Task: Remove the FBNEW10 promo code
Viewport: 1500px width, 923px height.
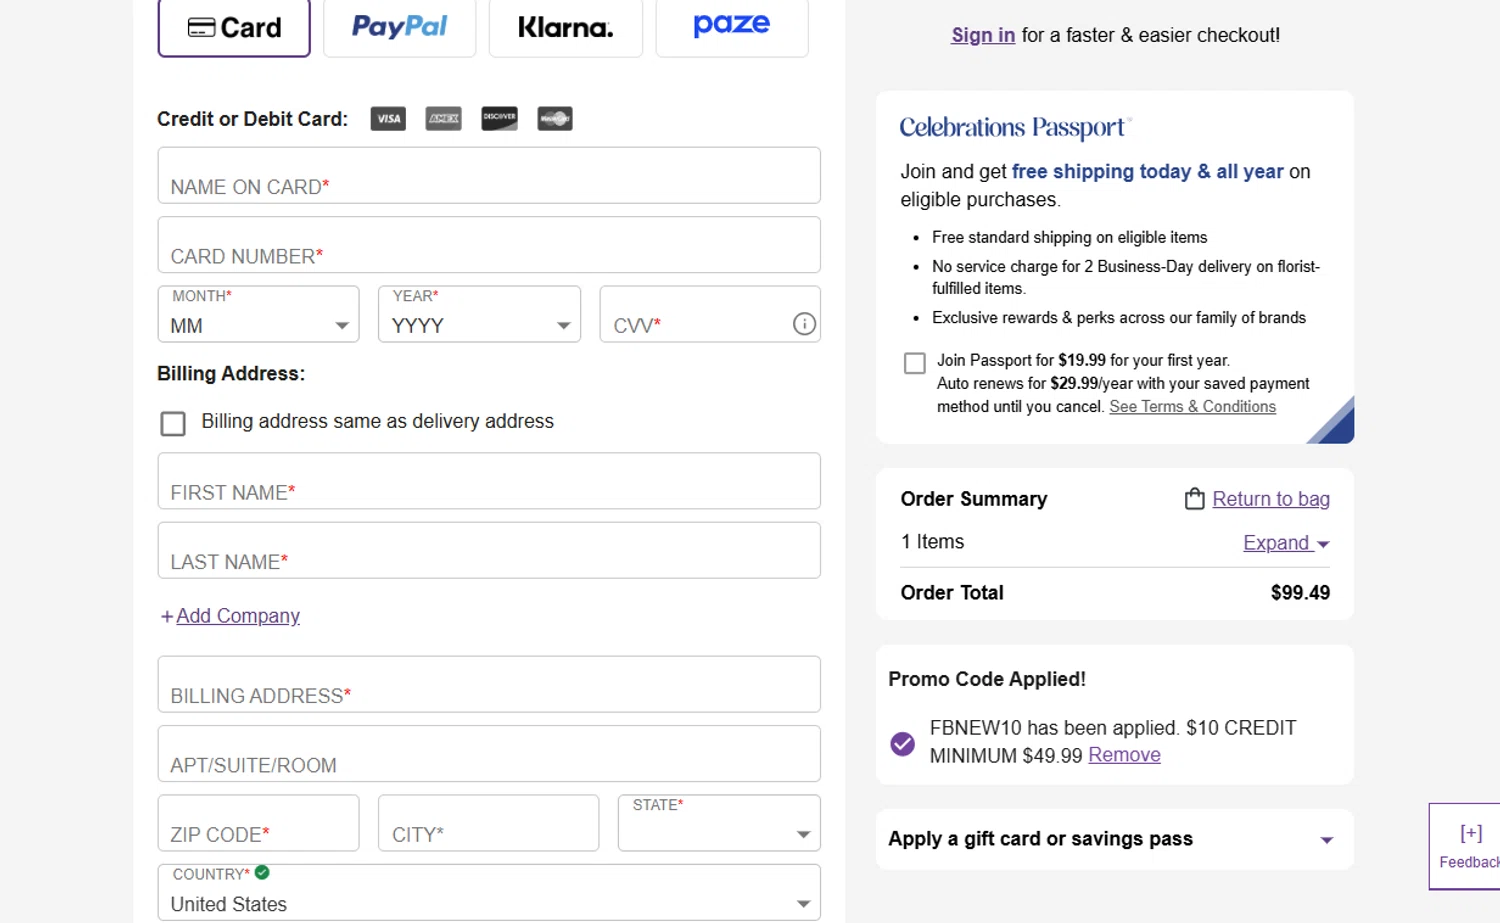Action: 1124,755
